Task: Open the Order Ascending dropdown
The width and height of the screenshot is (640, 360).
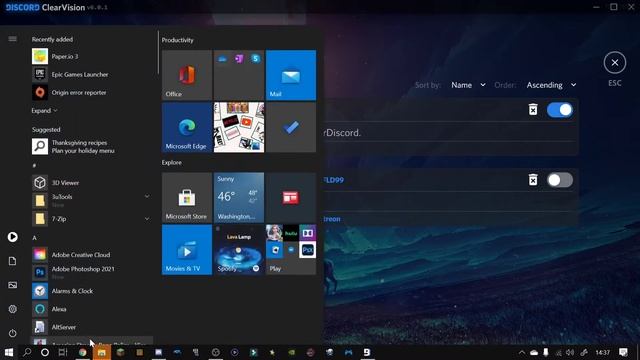Action: (x=551, y=85)
